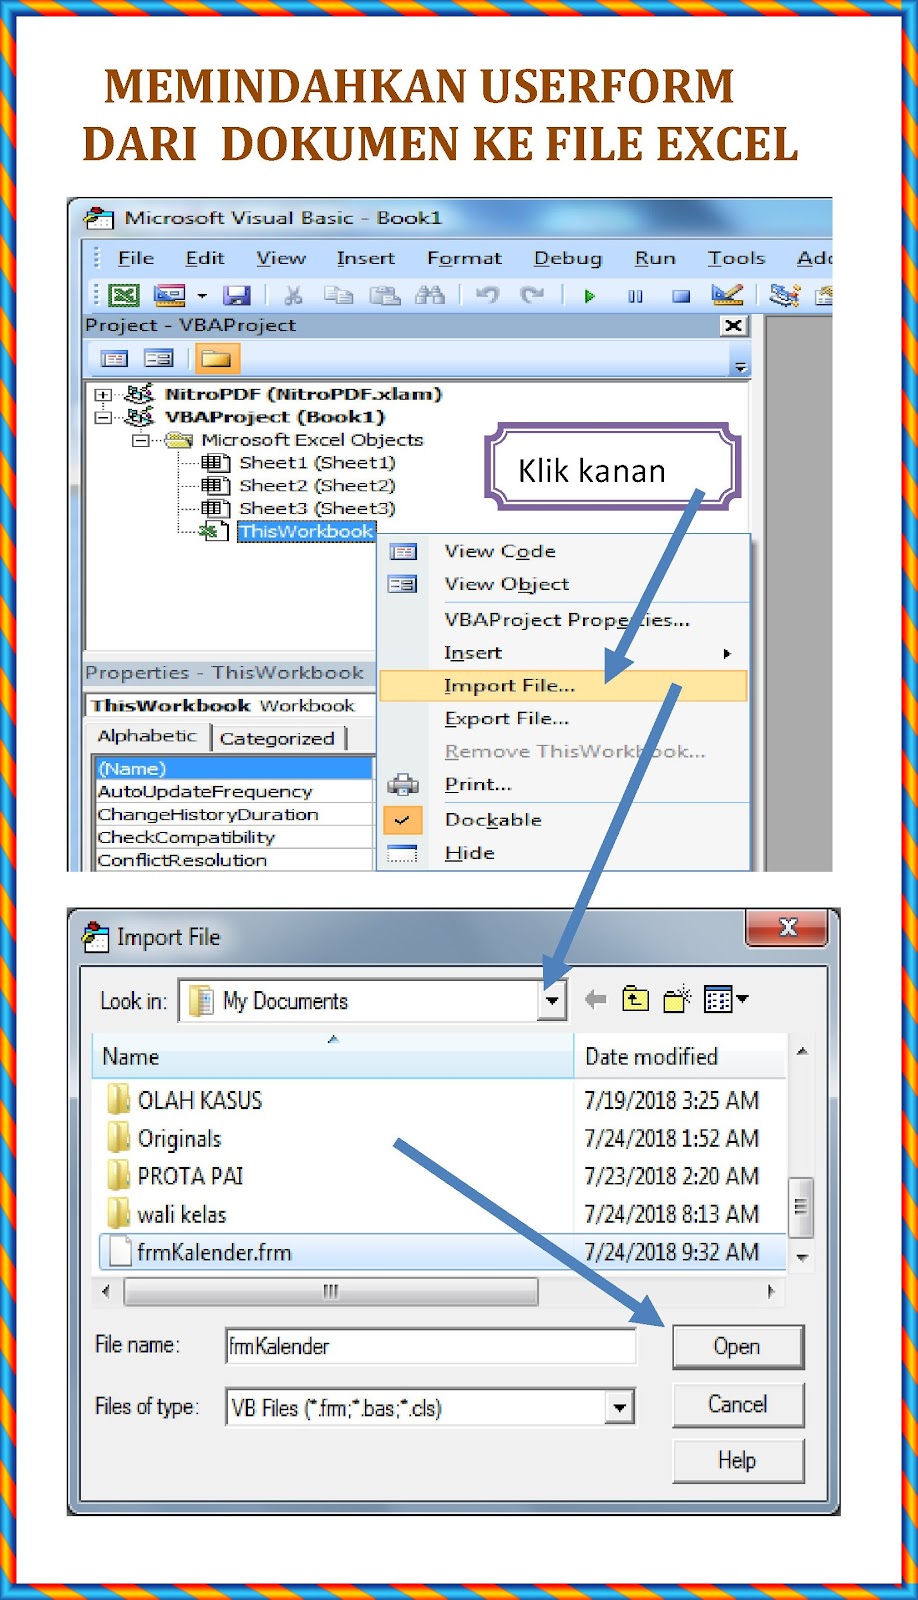The height and width of the screenshot is (1600, 918).
Task: Click the Find binoculars icon
Action: [x=429, y=295]
